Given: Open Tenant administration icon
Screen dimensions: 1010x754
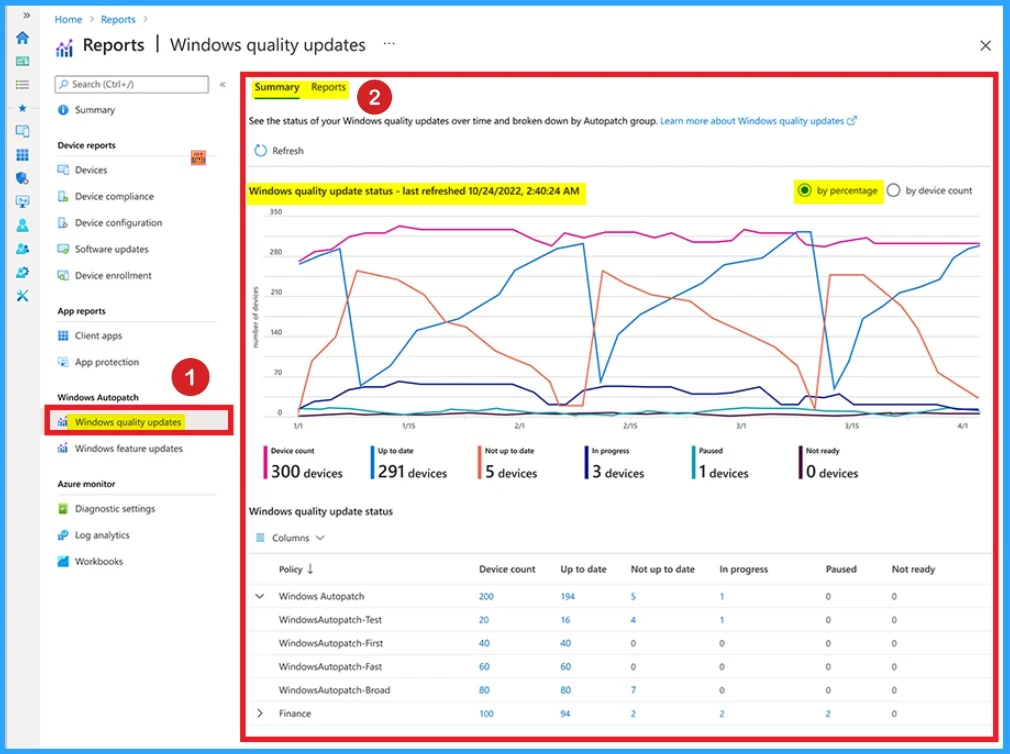Looking at the screenshot, I should (23, 272).
